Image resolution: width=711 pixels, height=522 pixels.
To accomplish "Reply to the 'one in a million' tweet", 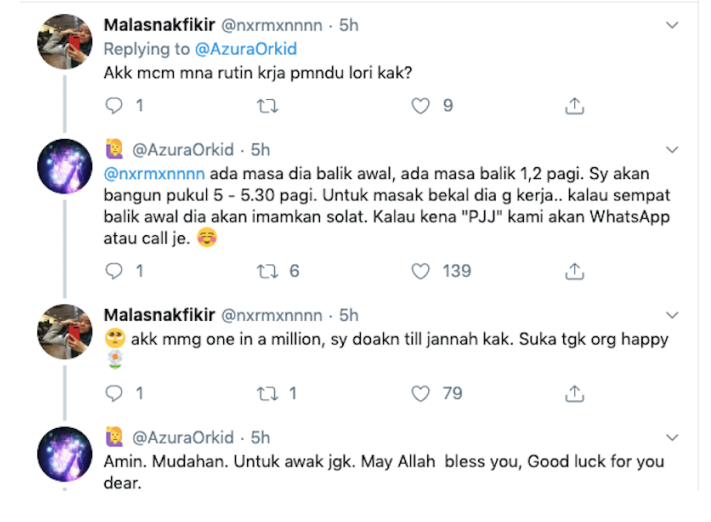I will pyautogui.click(x=114, y=393).
